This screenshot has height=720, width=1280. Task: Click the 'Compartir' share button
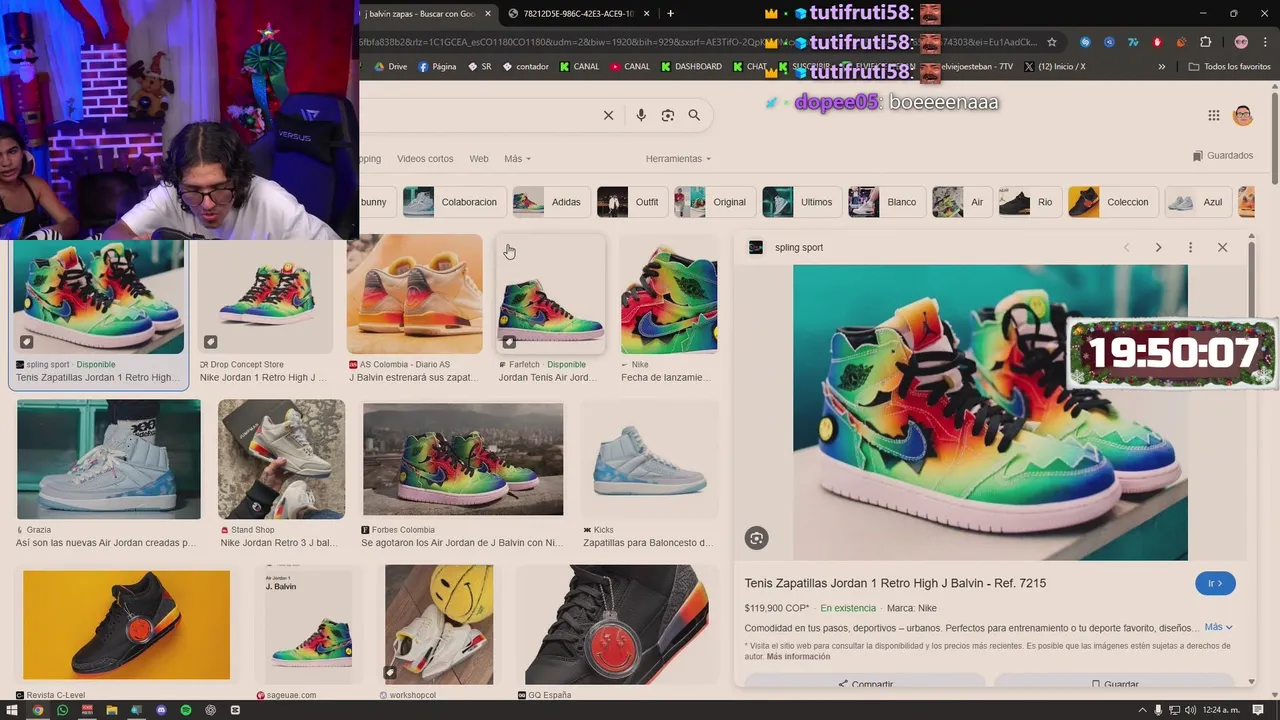pyautogui.click(x=866, y=684)
